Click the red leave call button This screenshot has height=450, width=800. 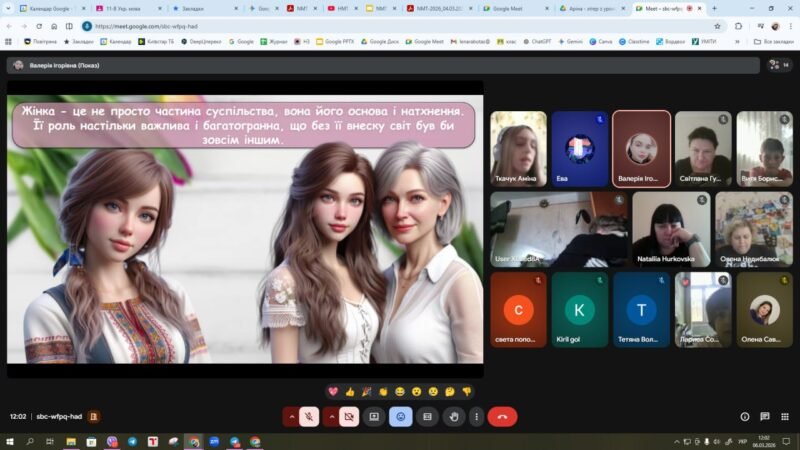[502, 417]
